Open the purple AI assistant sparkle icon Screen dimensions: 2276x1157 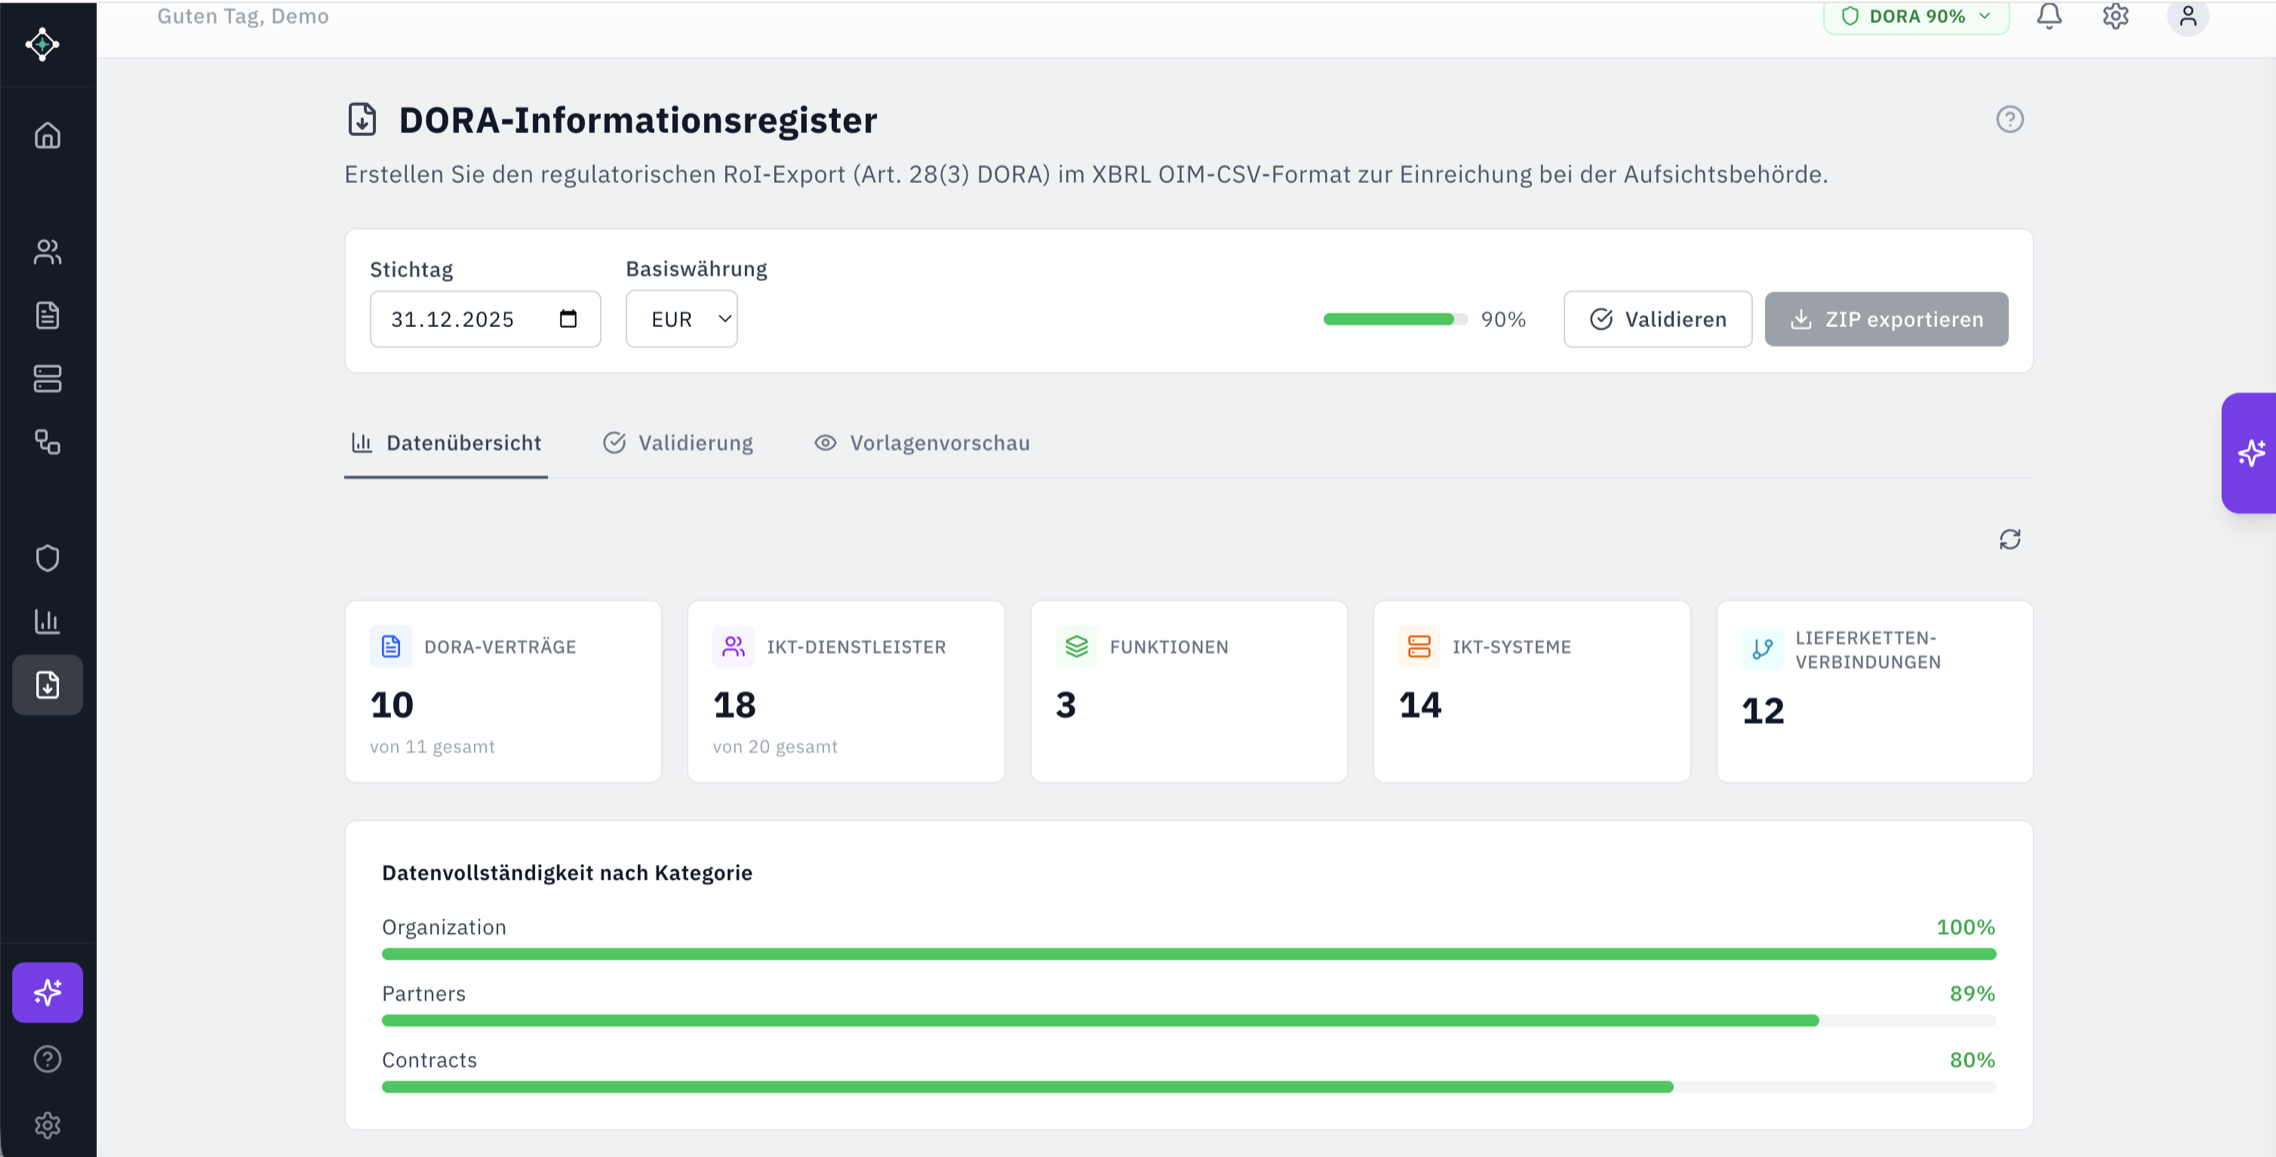click(x=47, y=992)
